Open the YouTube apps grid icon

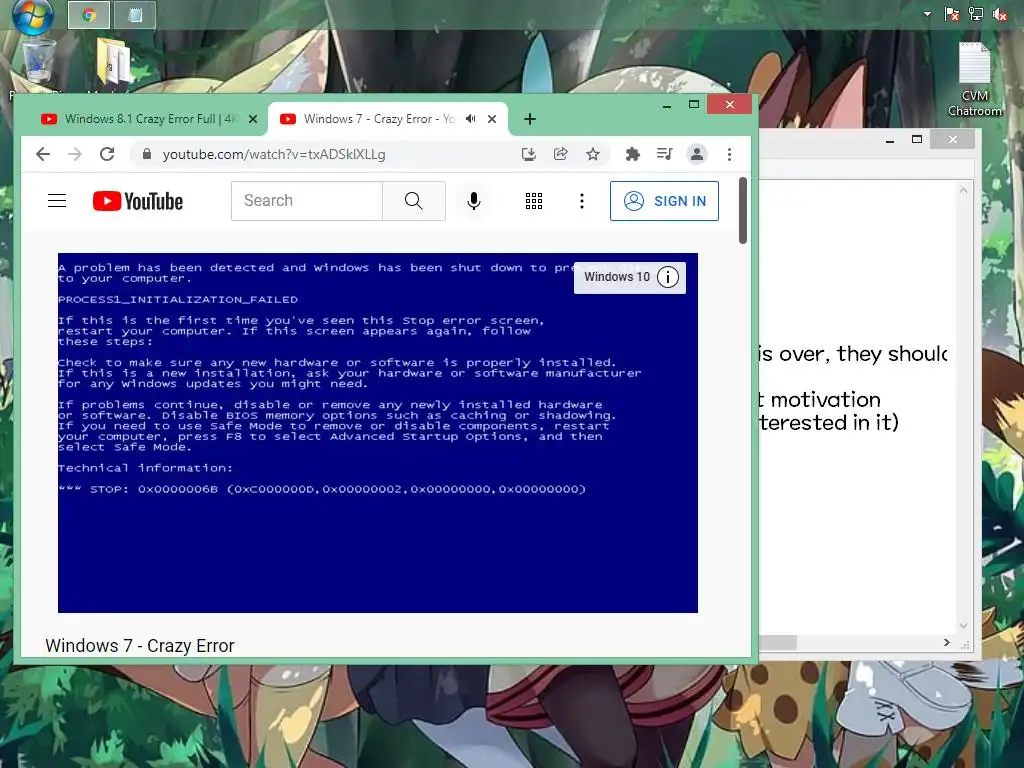click(534, 200)
